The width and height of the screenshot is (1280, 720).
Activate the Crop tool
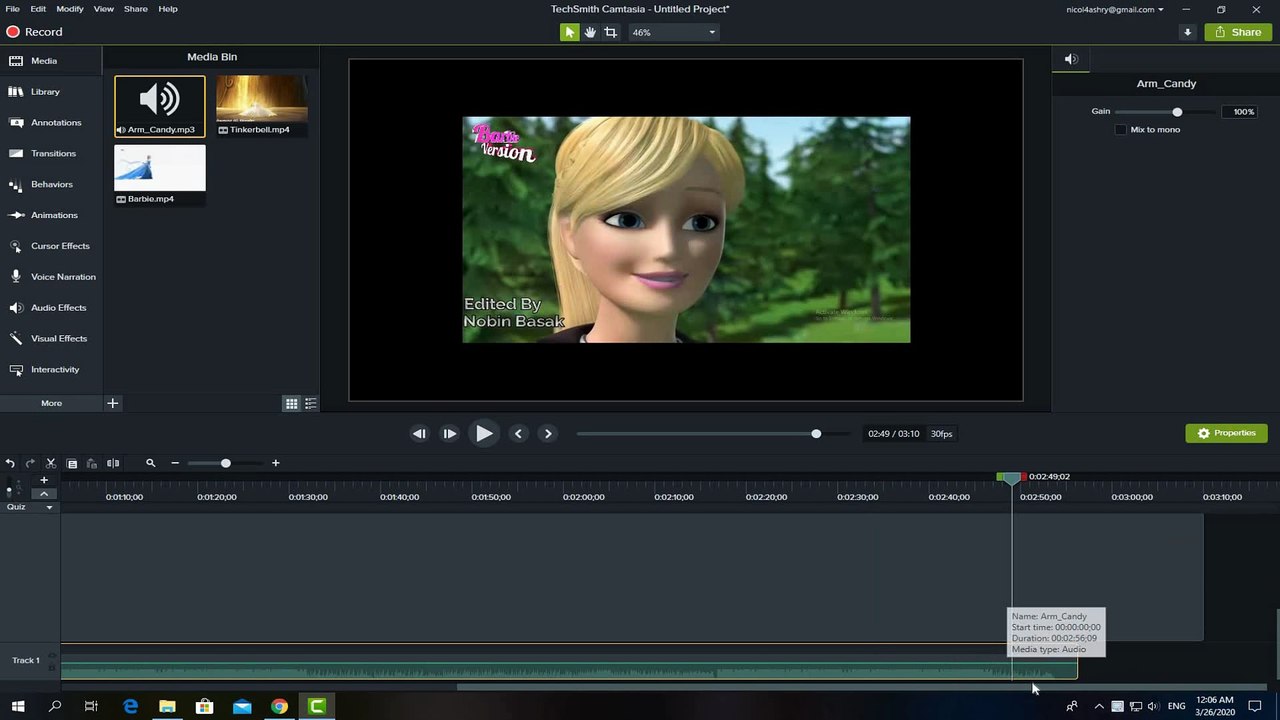611,32
